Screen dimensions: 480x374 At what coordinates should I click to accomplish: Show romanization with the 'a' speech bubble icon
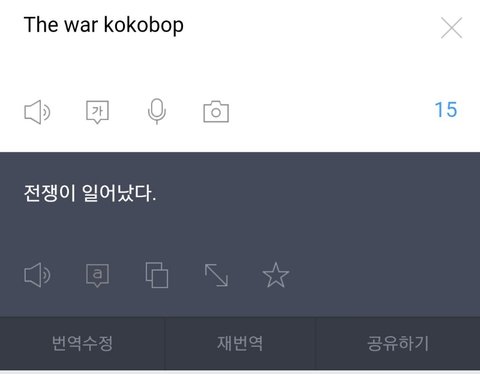[97, 275]
